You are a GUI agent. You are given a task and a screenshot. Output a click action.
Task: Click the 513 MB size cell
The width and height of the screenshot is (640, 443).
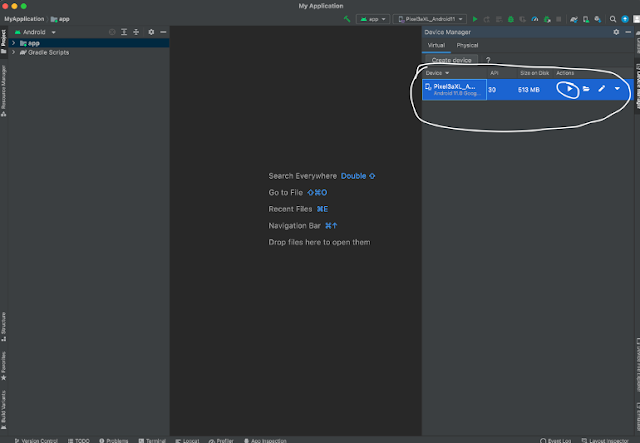(529, 89)
